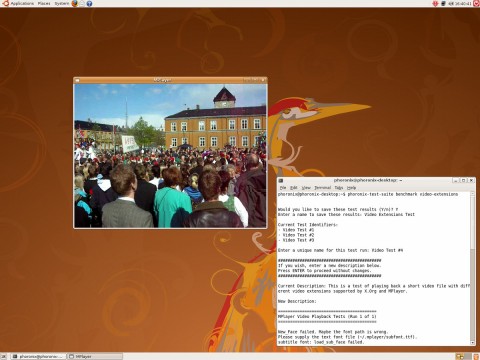Screen dimensions: 480x360
Task: Open the Trash icon in bottom panel
Action: pos(476,356)
